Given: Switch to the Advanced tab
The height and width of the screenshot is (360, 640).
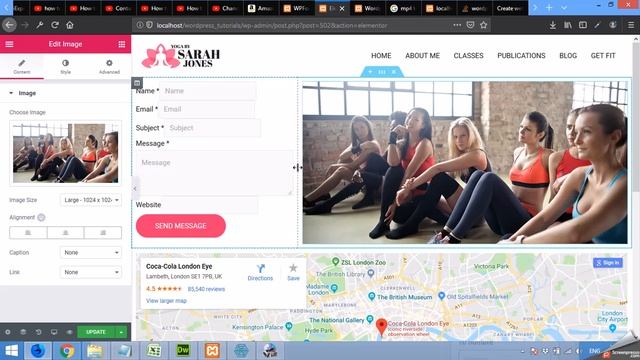Looking at the screenshot, I should [109, 67].
